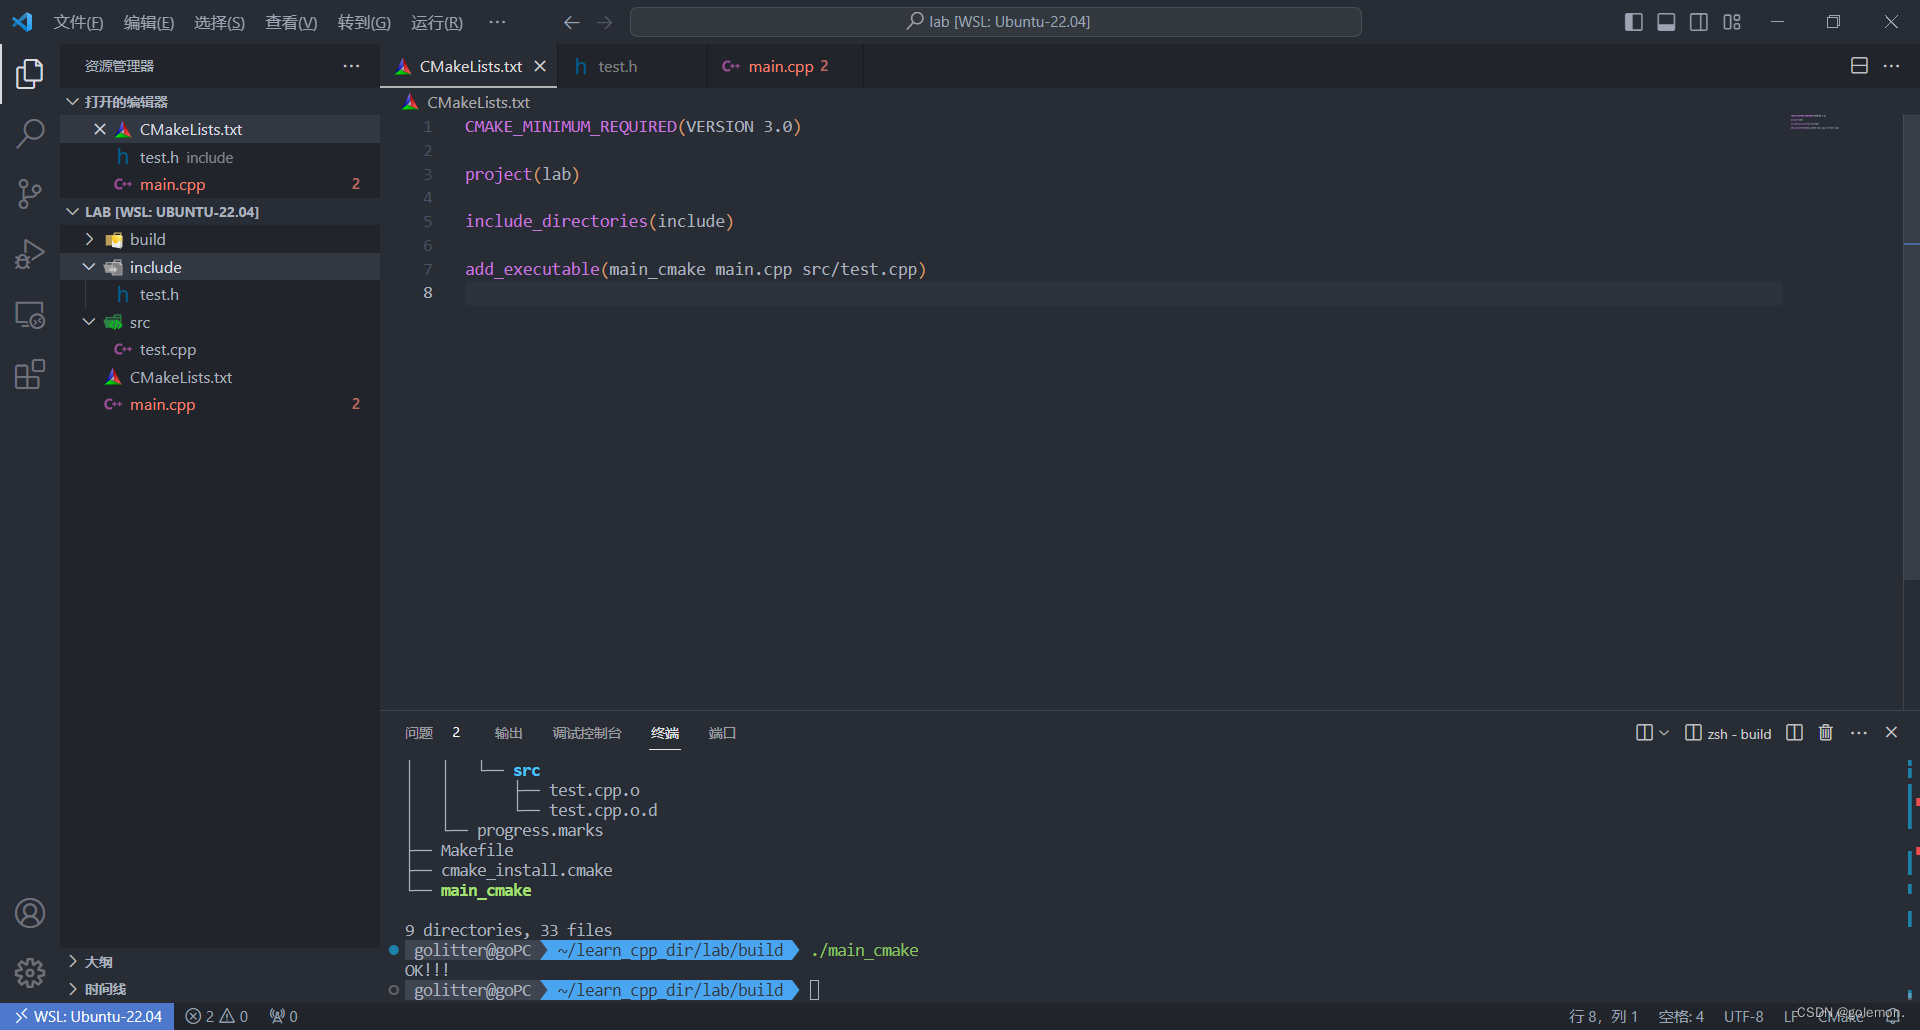Toggle the secondary sidebar layout button
This screenshot has width=1920, height=1030.
pos(1699,22)
